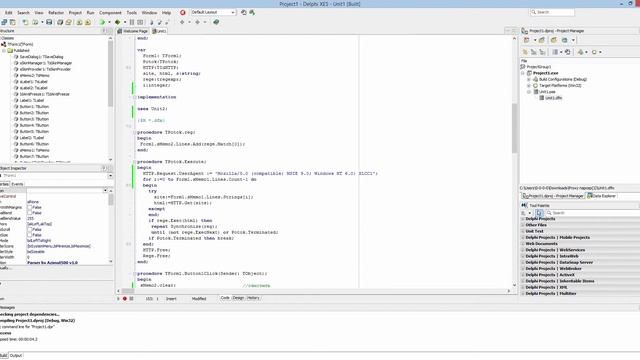Image resolution: width=640 pixels, height=360 pixels.
Task: Collapse the Unit1.pas node
Action: click(x=529, y=92)
